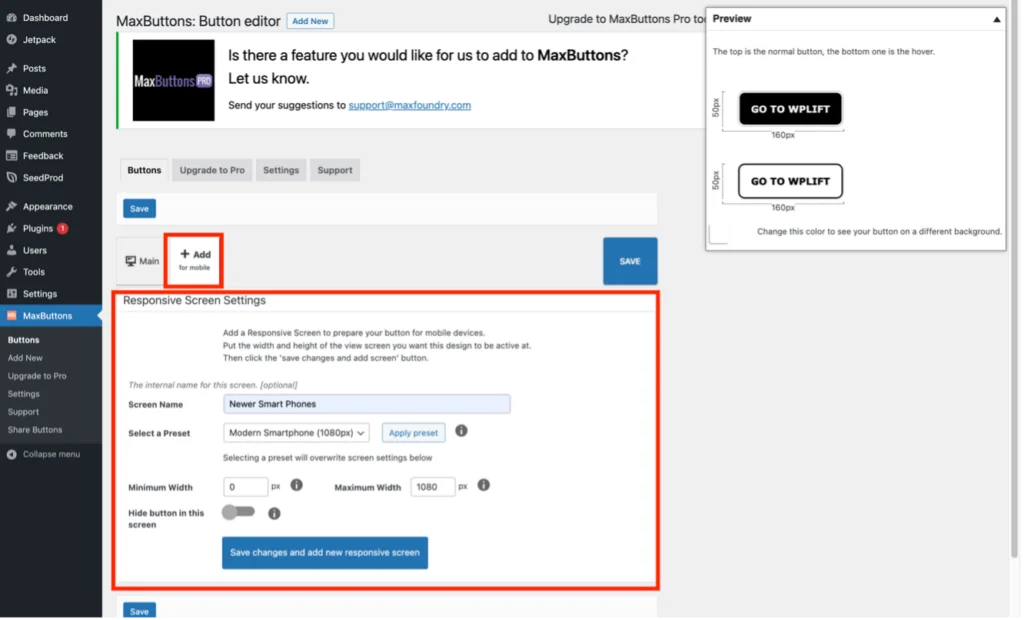
Task: Select the Main screen tab
Action: [x=142, y=261]
